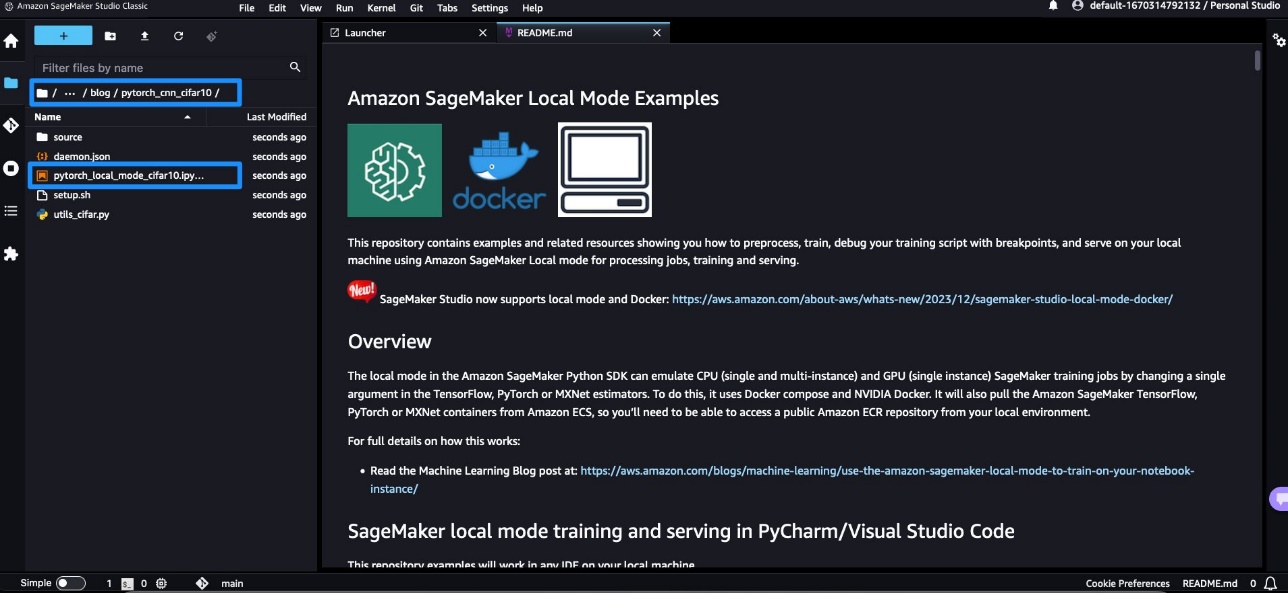Viewport: 1288px width, 593px height.
Task: Open Running Terminals and Kernels sidebar icon
Action: click(11, 168)
